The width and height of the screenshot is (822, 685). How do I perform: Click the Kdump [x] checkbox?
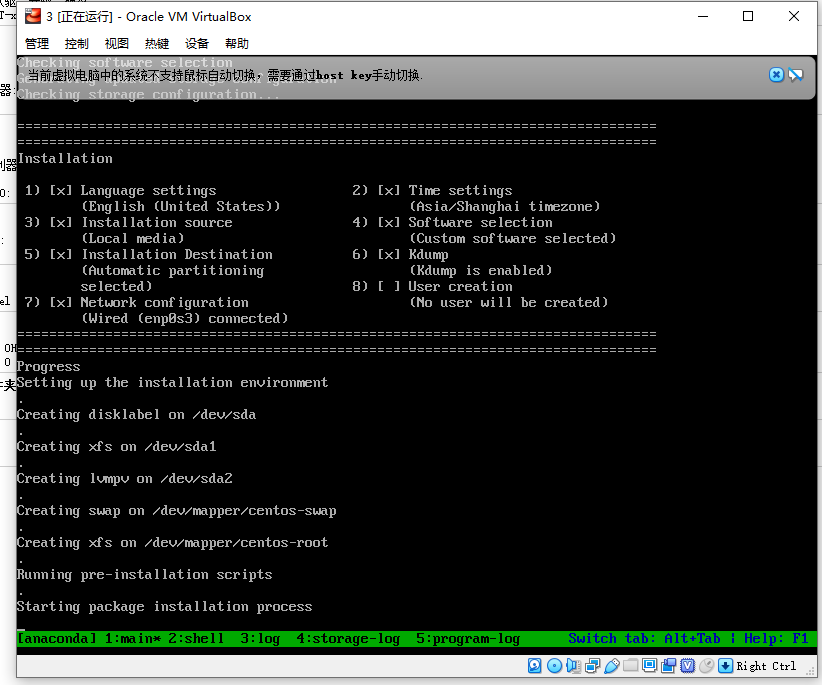[x=389, y=254]
